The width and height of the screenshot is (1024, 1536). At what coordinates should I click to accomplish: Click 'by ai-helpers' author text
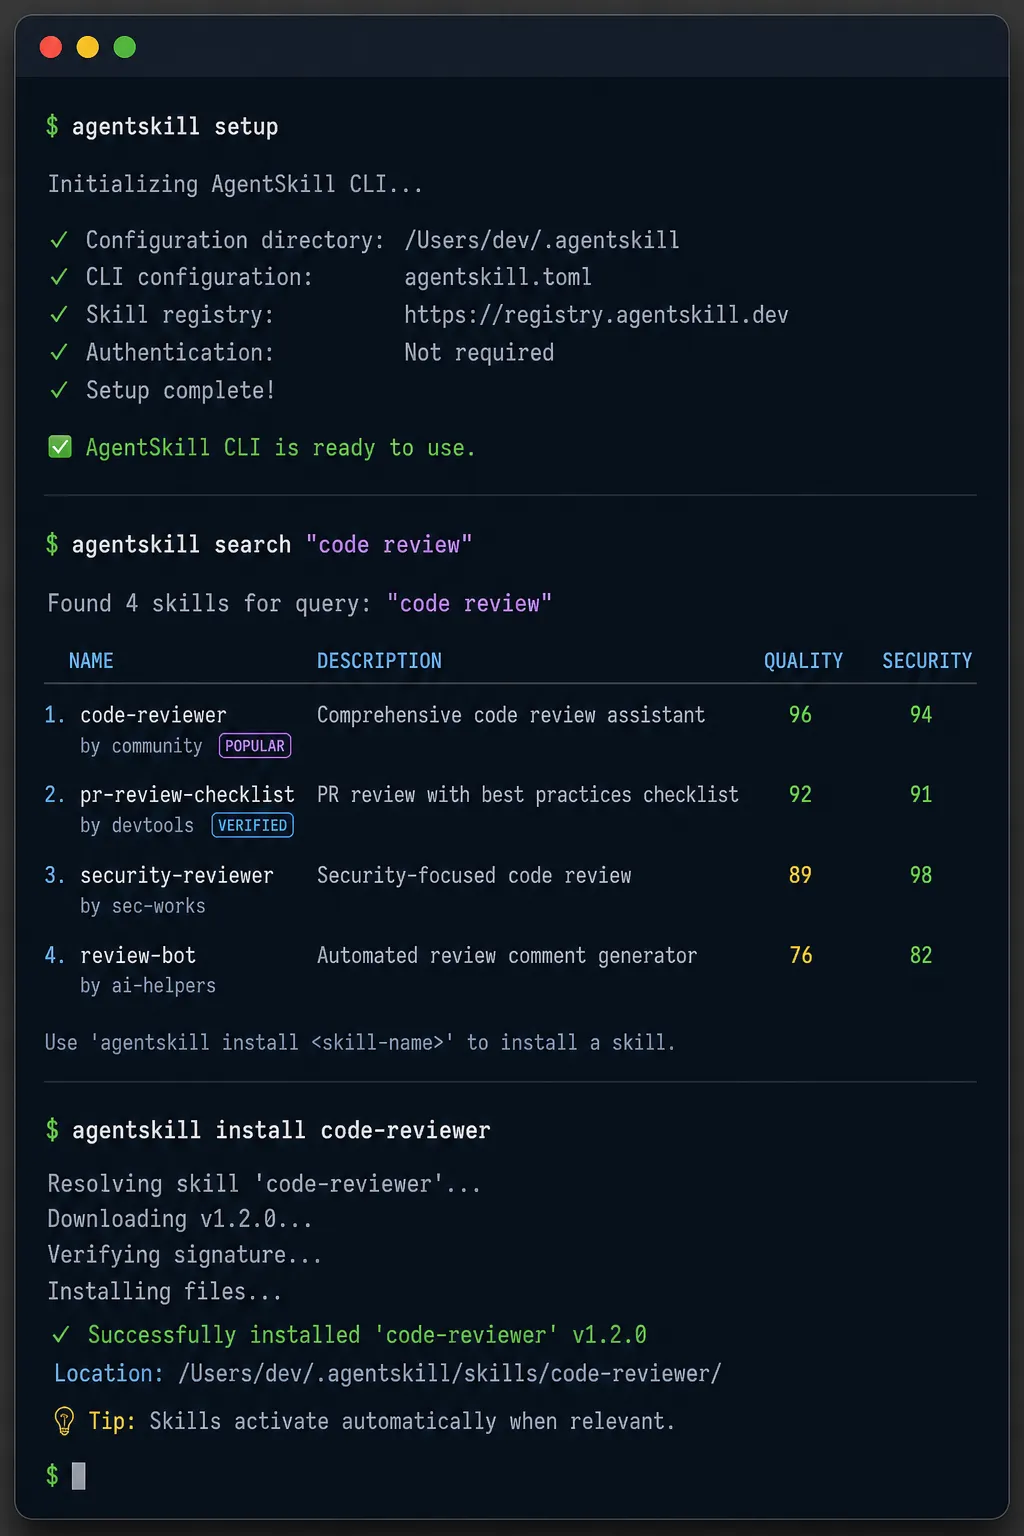pyautogui.click(x=148, y=986)
